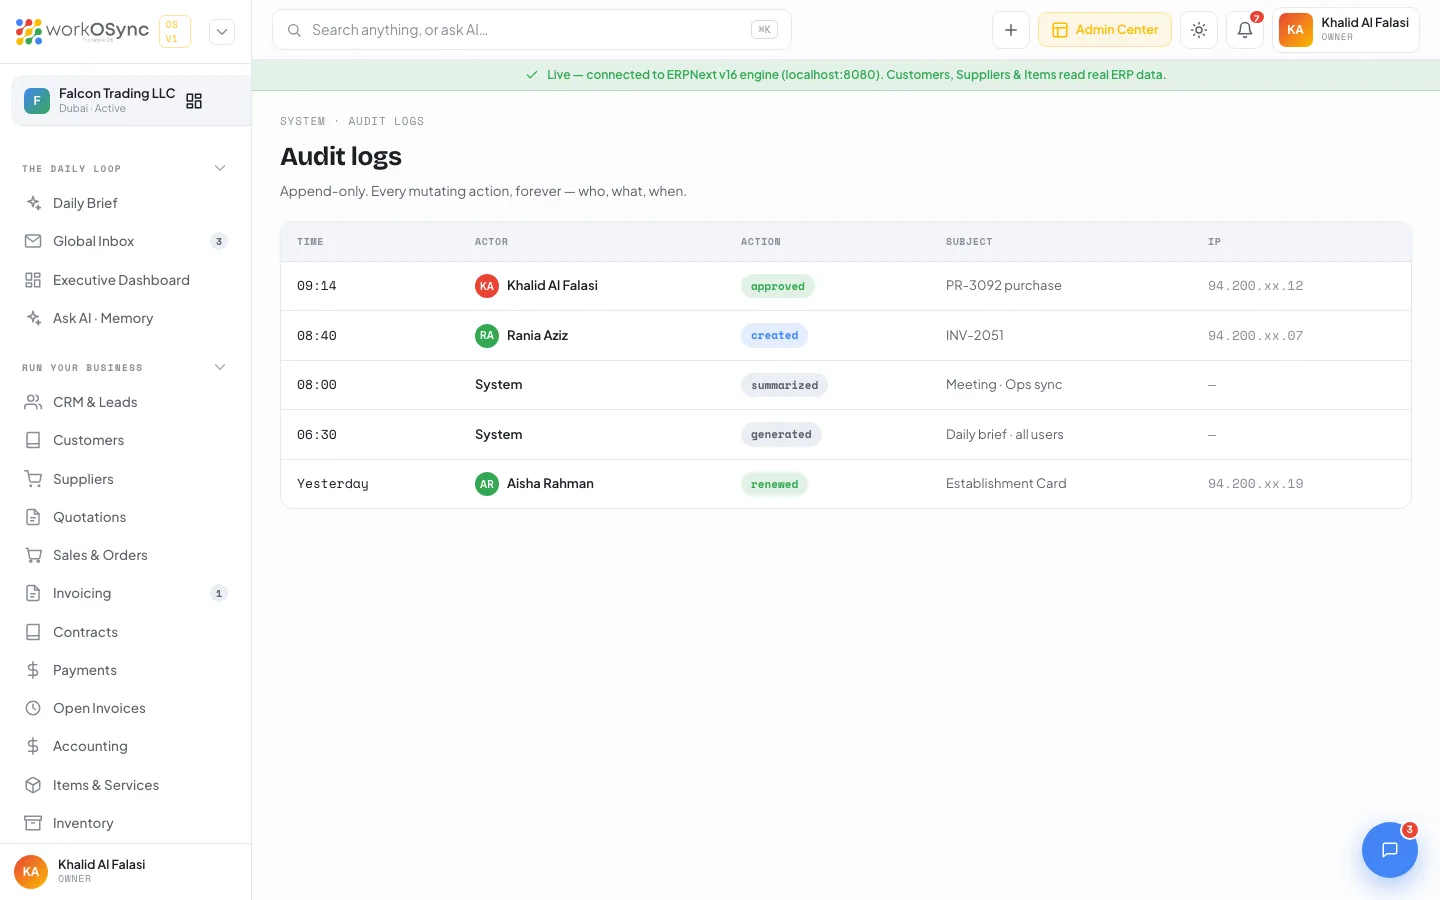
Task: Open Executive Dashboard grid icon
Action: point(33,280)
